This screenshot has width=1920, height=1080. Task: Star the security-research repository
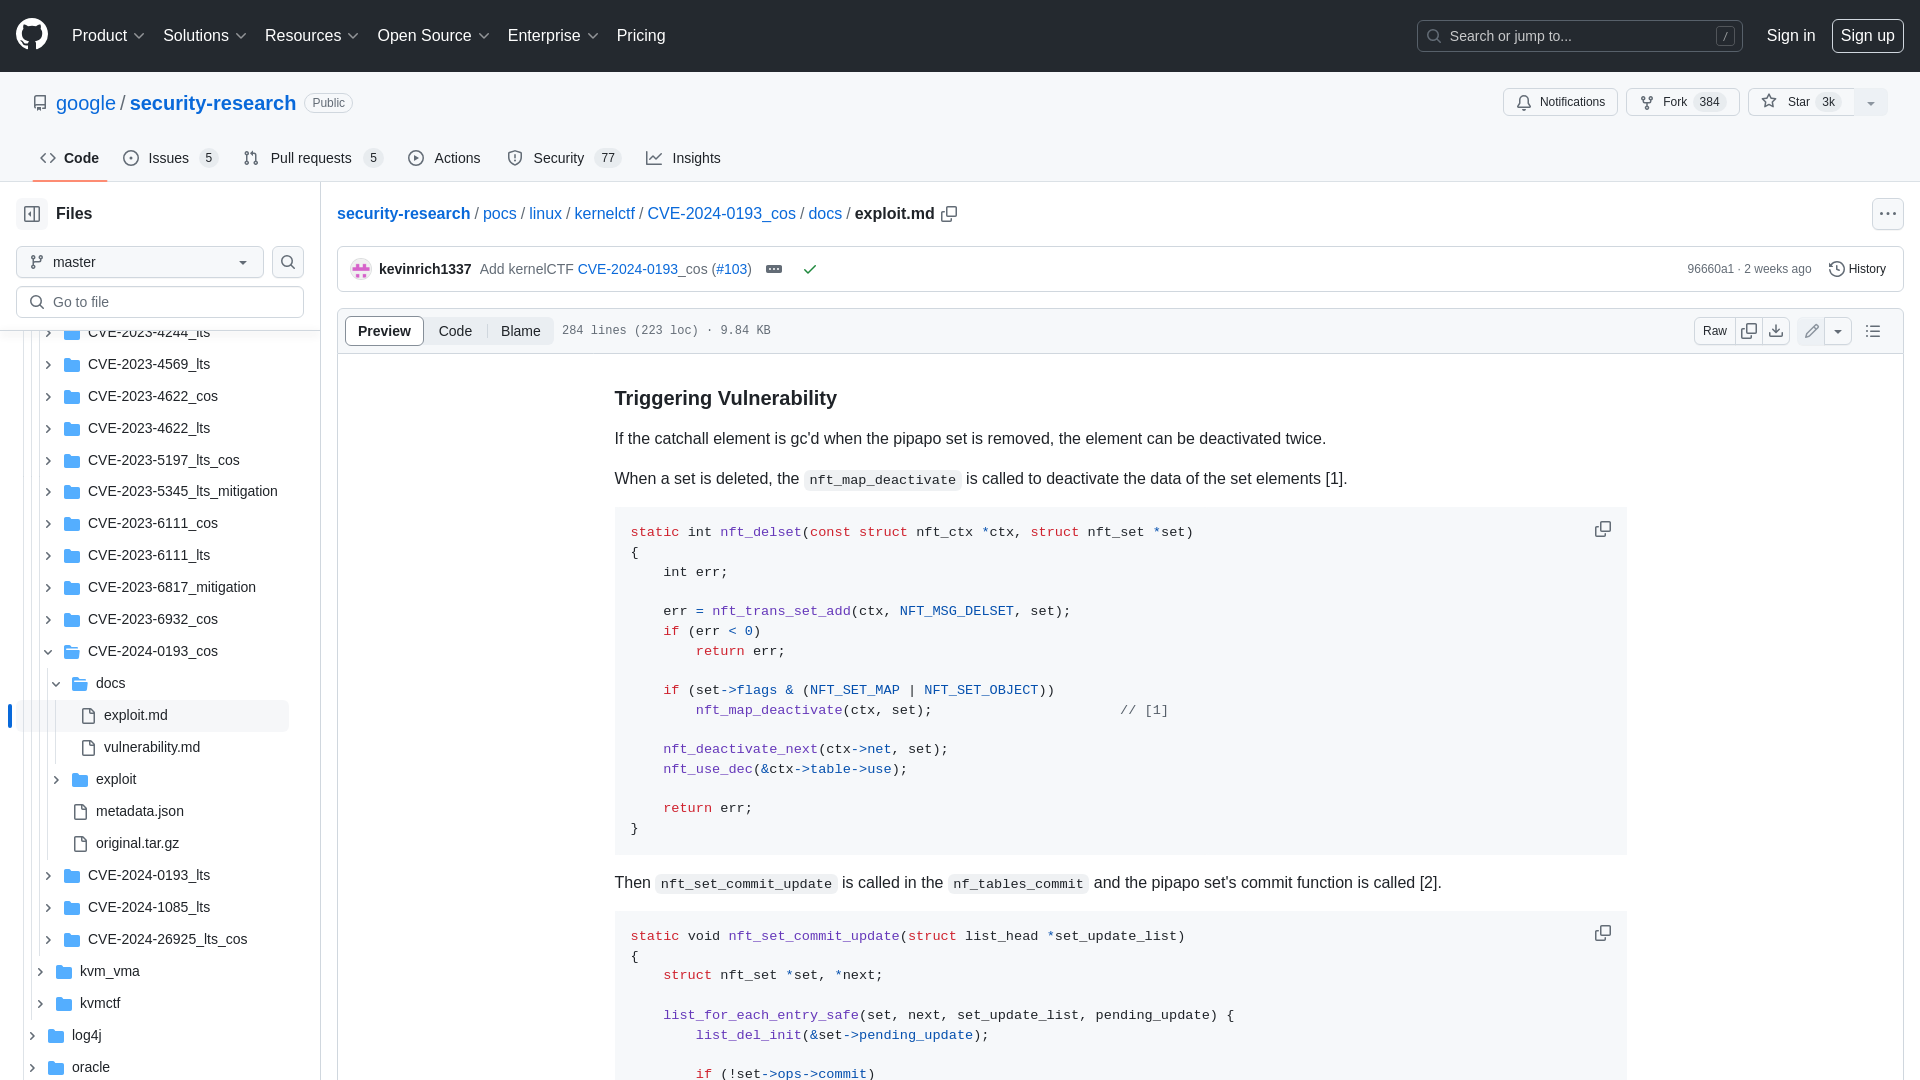click(1801, 102)
